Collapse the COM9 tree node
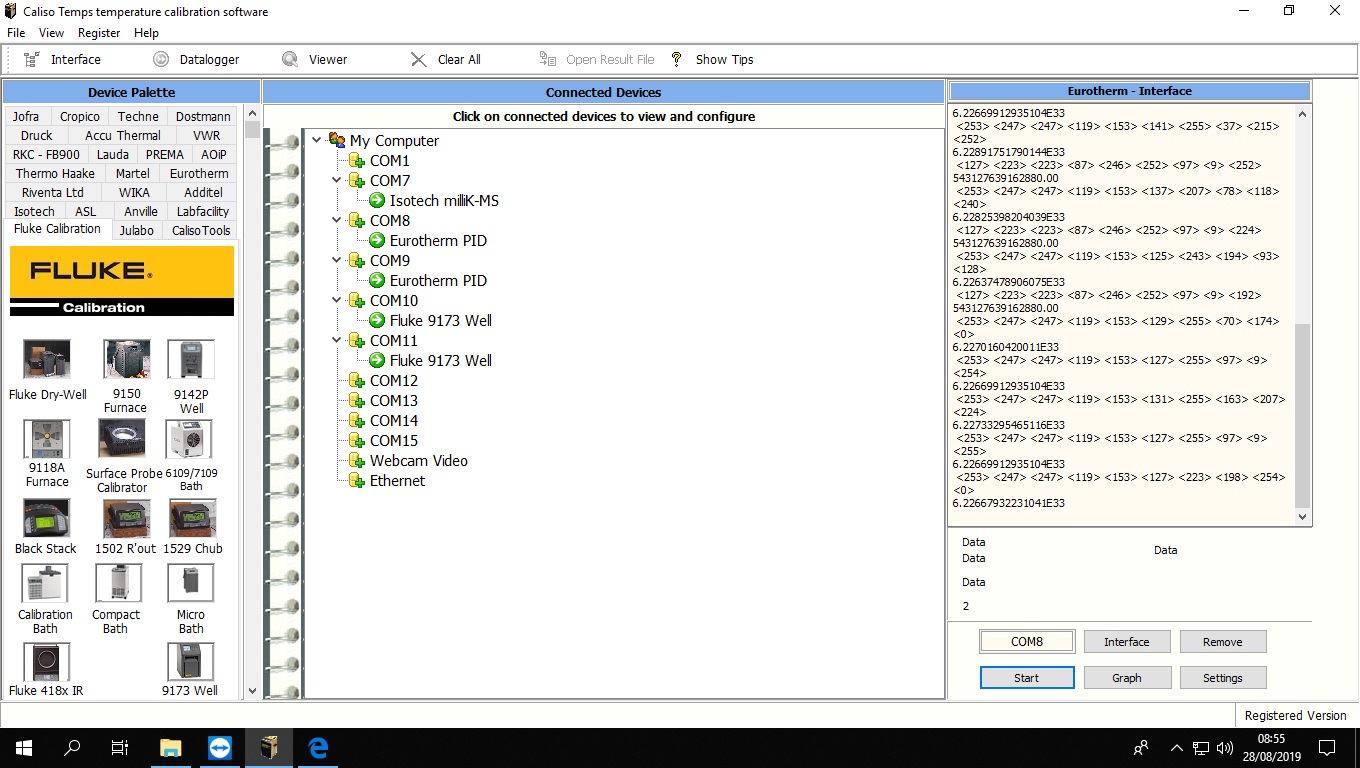This screenshot has width=1360, height=768. (x=337, y=260)
